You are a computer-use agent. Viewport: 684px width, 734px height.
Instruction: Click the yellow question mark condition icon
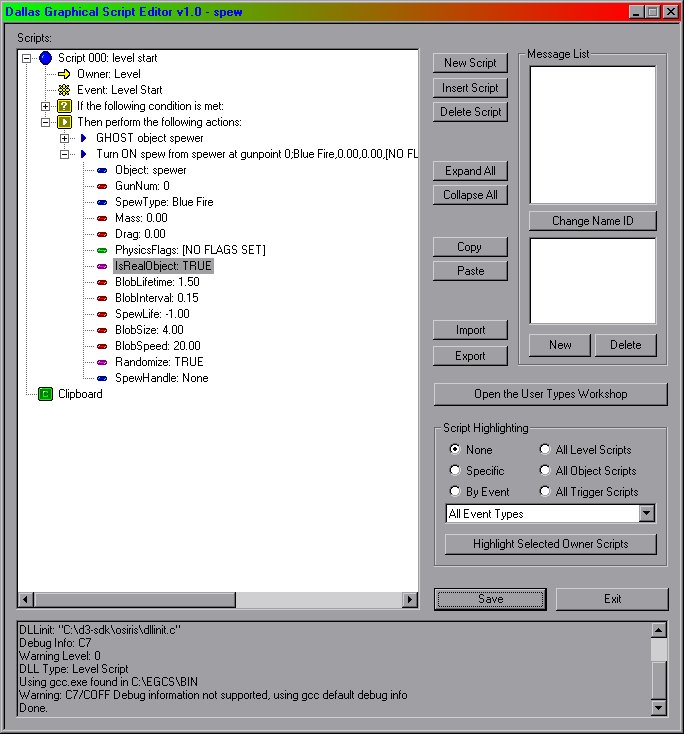pyautogui.click(x=64, y=106)
